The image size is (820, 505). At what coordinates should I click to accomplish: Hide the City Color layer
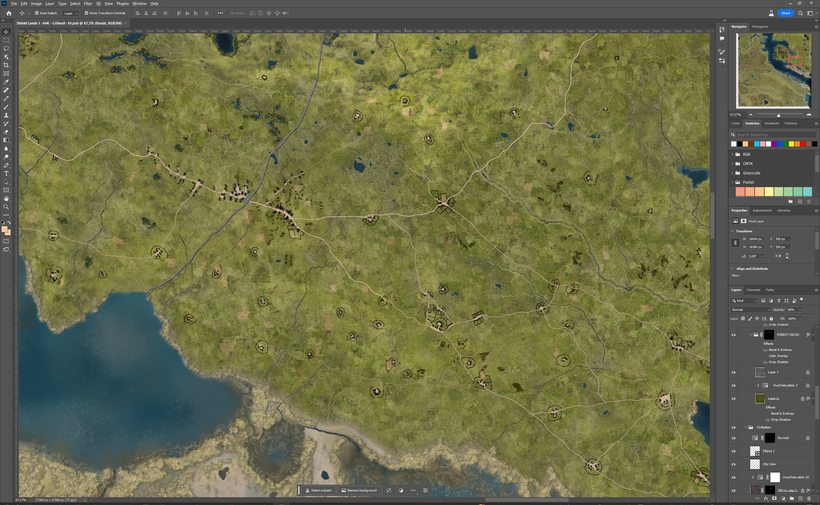coord(733,464)
